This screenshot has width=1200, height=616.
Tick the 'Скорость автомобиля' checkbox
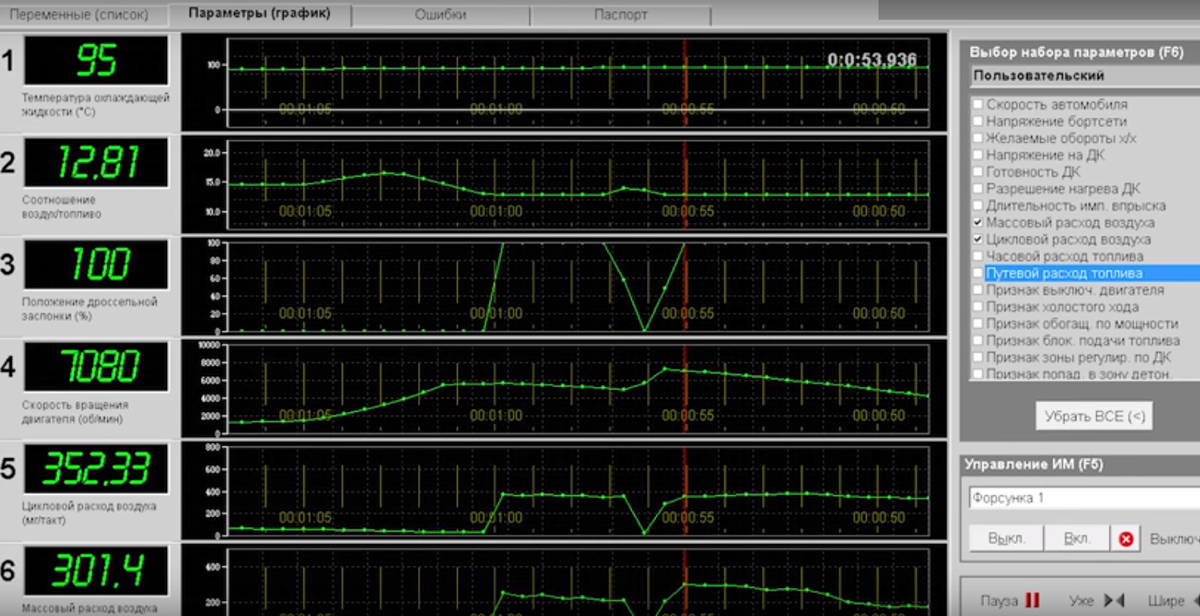977,104
